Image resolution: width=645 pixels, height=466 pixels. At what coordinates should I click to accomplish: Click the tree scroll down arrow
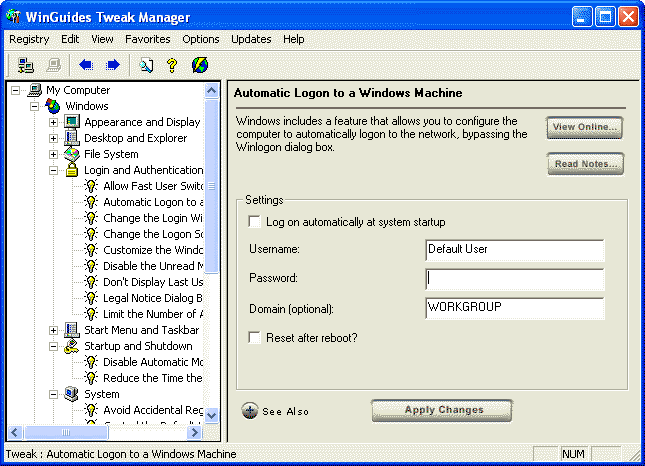[211, 415]
